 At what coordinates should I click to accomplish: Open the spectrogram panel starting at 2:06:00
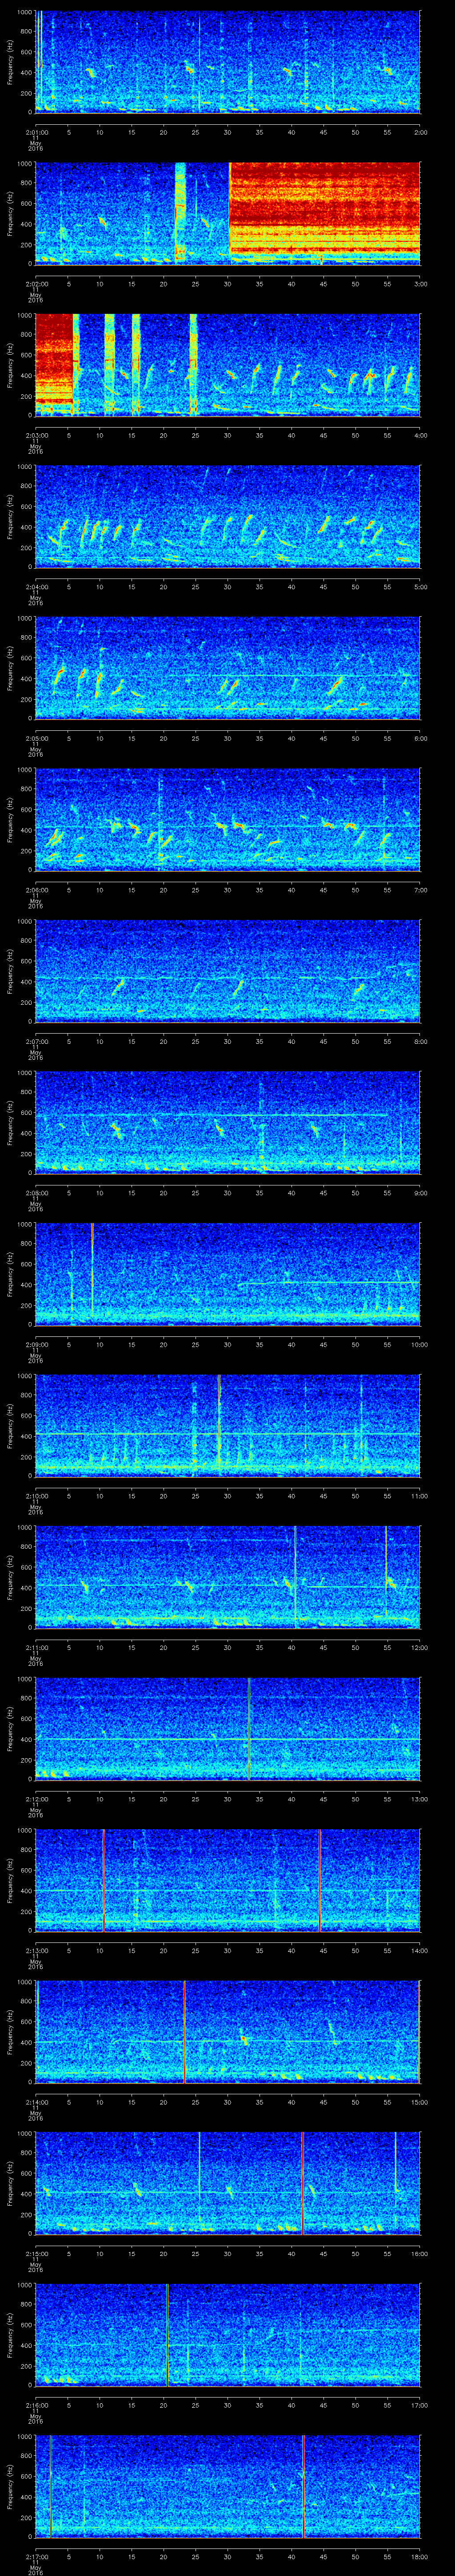(x=228, y=819)
